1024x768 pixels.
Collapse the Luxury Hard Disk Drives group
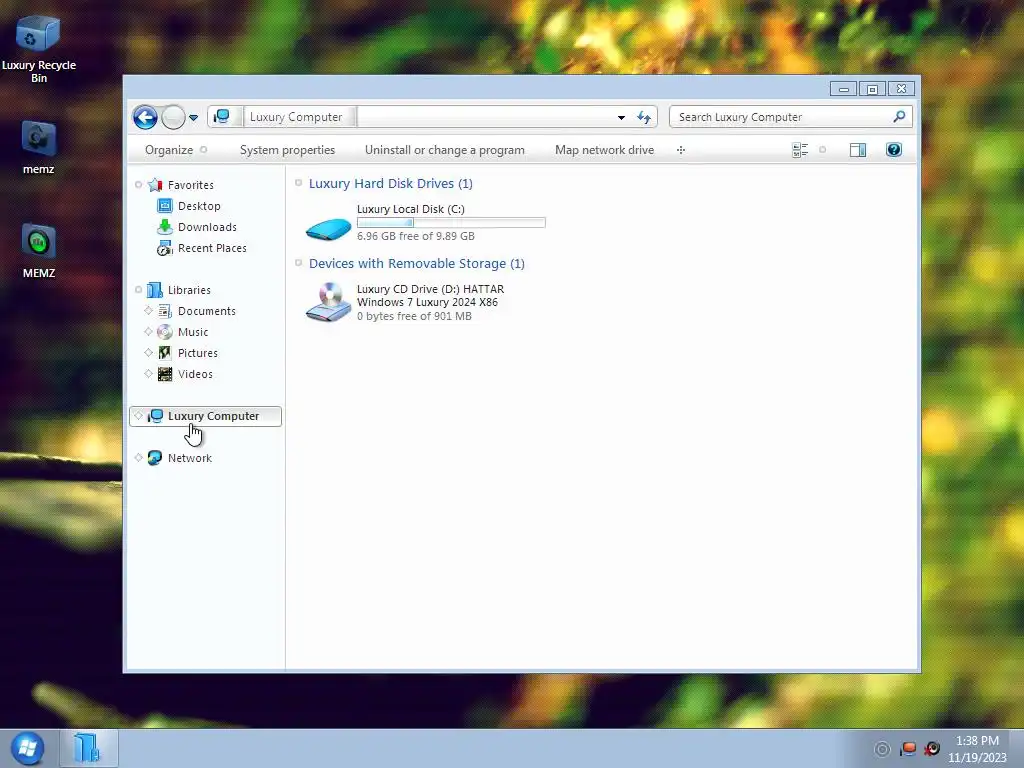pyautogui.click(x=298, y=183)
